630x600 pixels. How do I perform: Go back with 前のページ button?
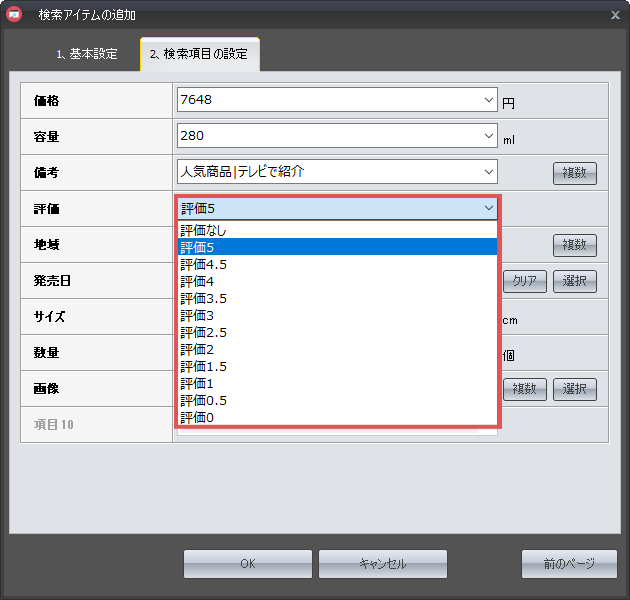point(567,564)
